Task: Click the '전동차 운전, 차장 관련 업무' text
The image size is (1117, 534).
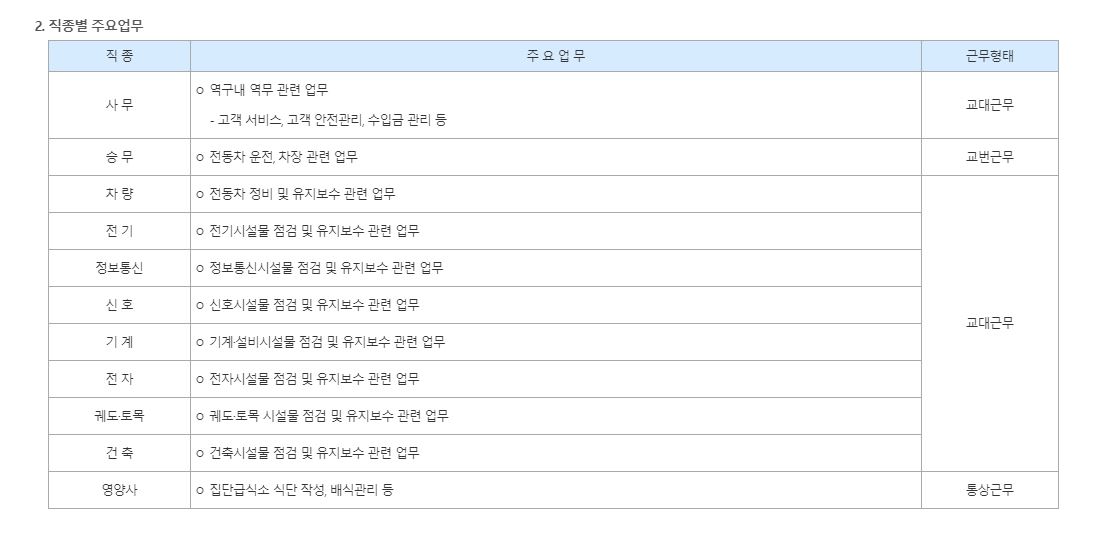Action: click(x=282, y=157)
